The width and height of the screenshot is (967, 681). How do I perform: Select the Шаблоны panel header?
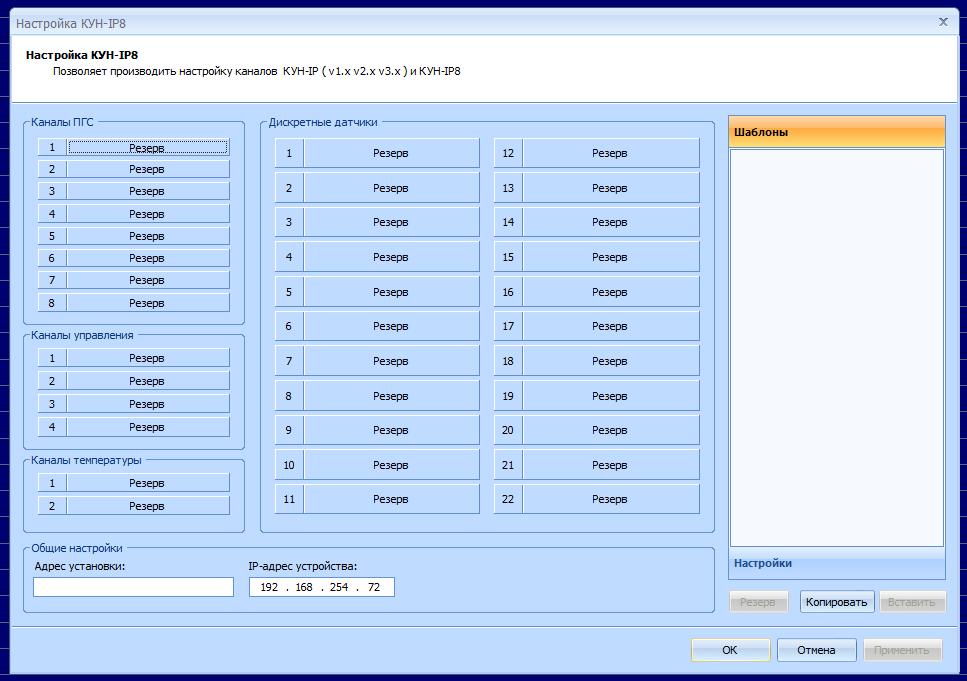[836, 132]
